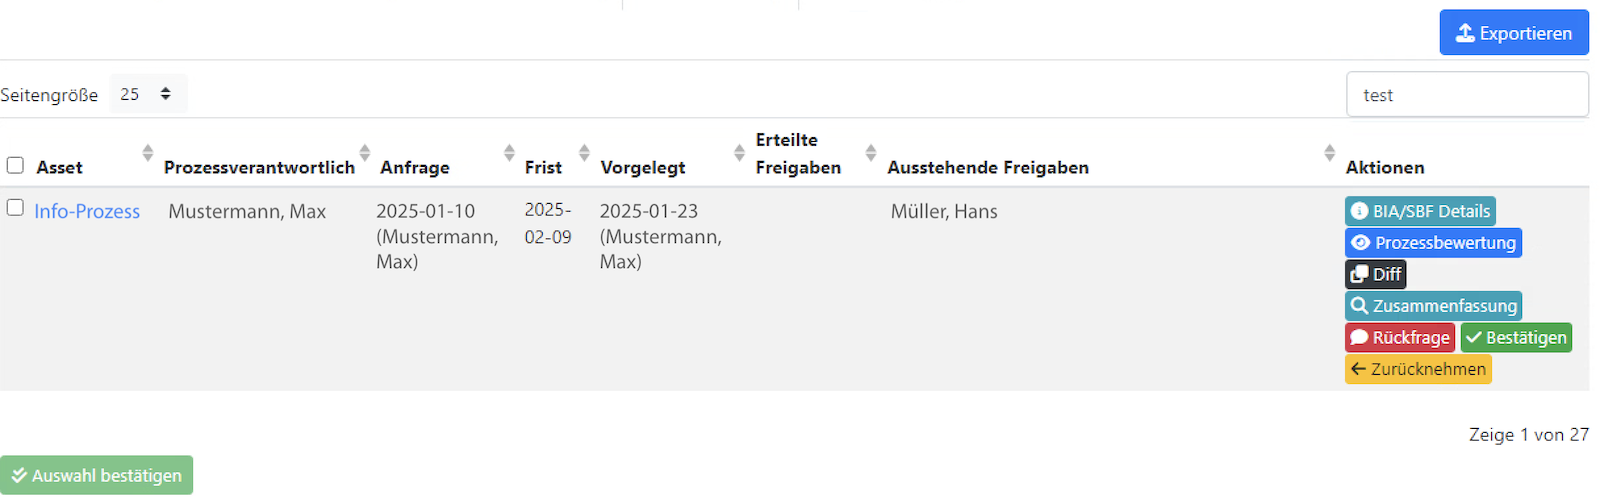The image size is (1600, 504).
Task: Click the red Rückfrage comment button
Action: tap(1400, 338)
